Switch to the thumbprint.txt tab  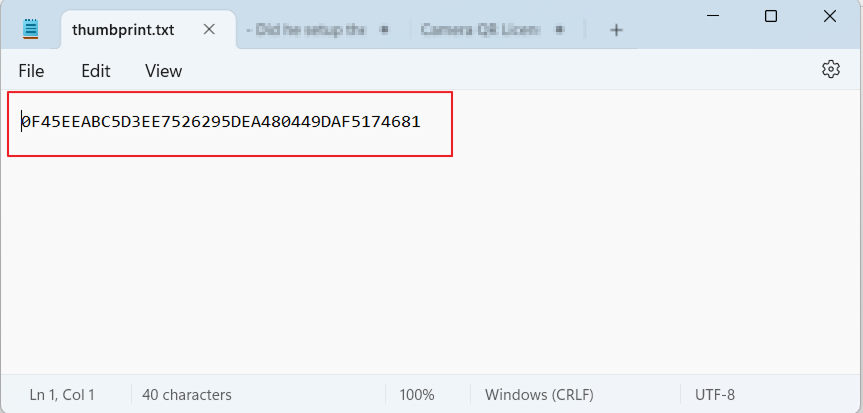123,30
